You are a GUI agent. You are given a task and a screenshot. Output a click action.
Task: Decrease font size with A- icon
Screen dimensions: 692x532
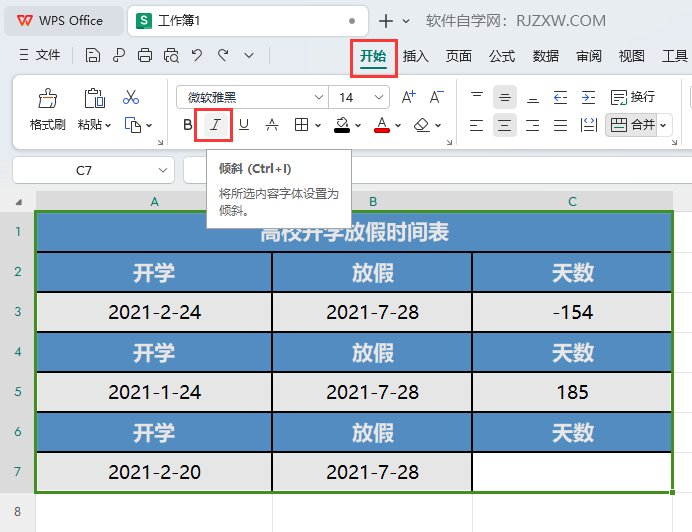[x=436, y=97]
